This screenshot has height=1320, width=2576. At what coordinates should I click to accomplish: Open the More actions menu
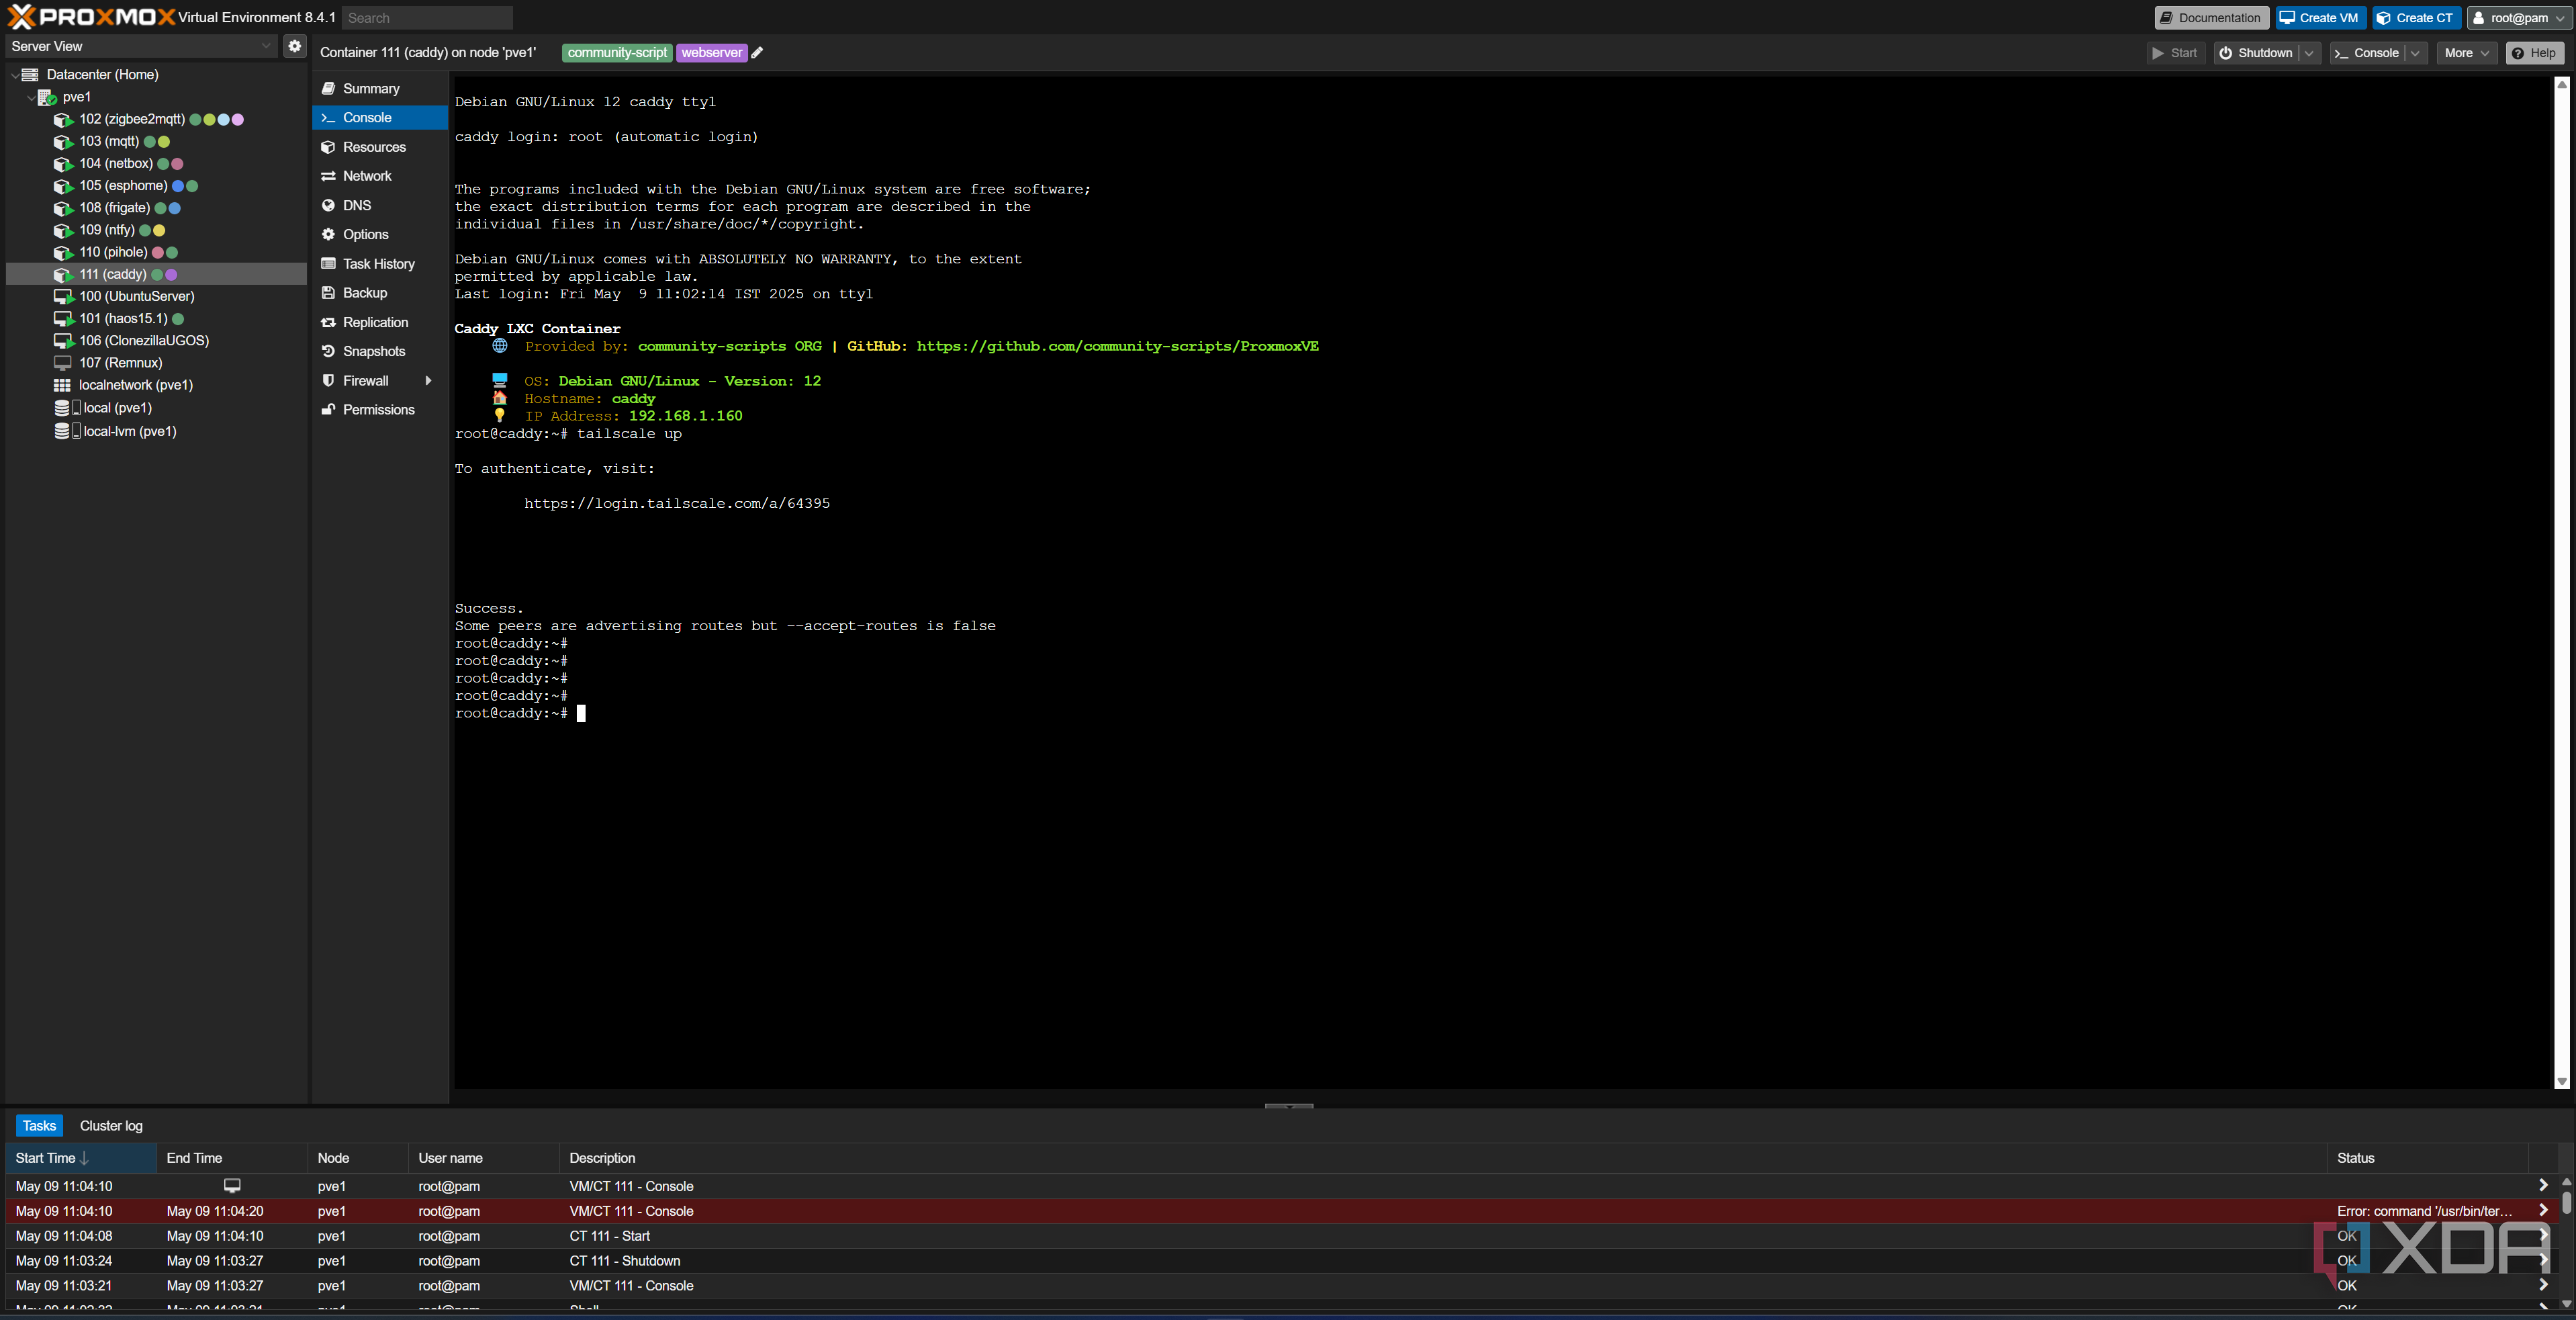[x=2465, y=53]
